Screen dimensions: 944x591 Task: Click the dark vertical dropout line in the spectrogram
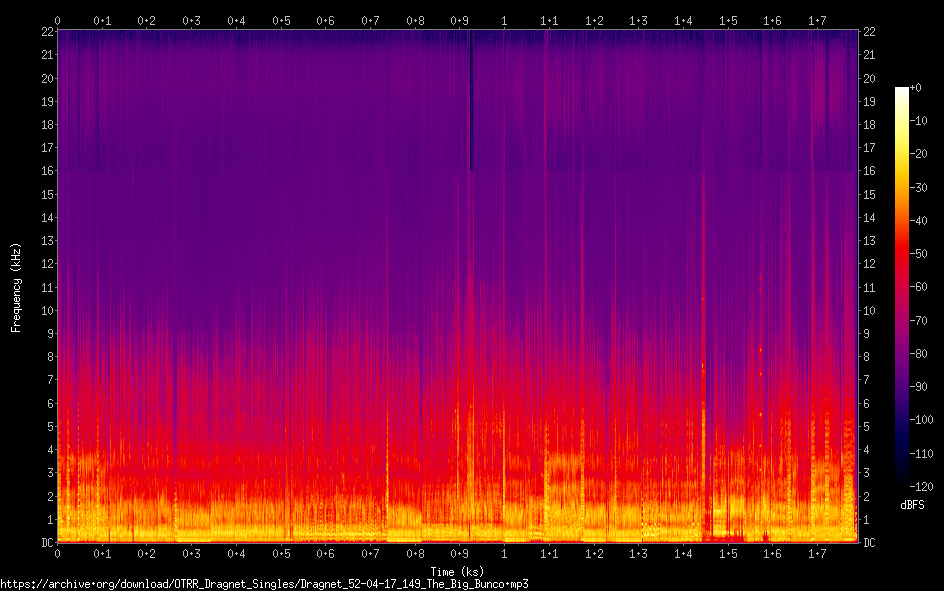pos(470,100)
